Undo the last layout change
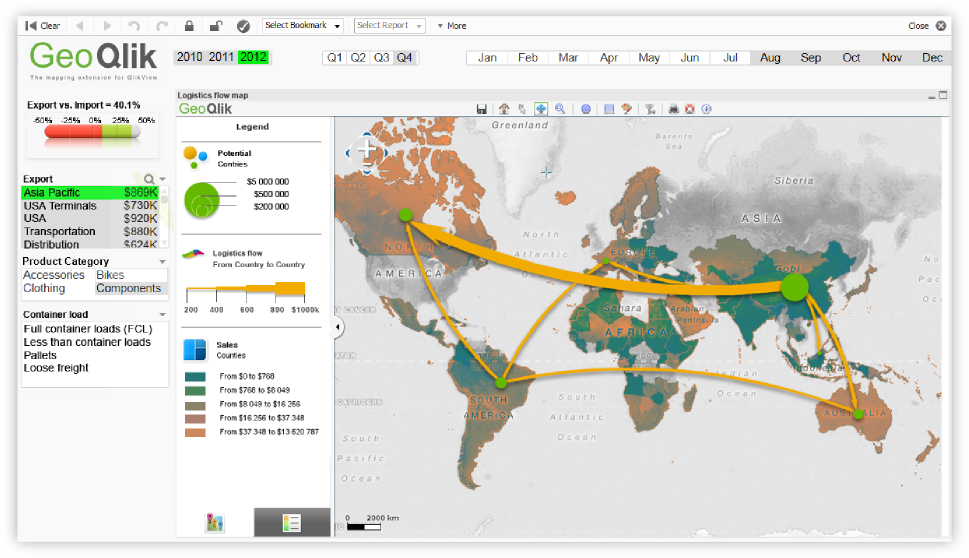Screen dimensions: 969x558 tap(134, 26)
